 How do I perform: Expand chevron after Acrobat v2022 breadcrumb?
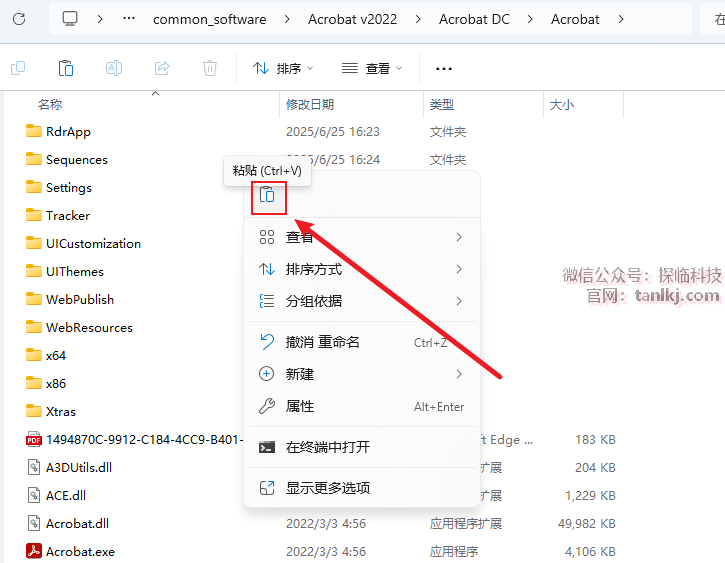pos(418,19)
